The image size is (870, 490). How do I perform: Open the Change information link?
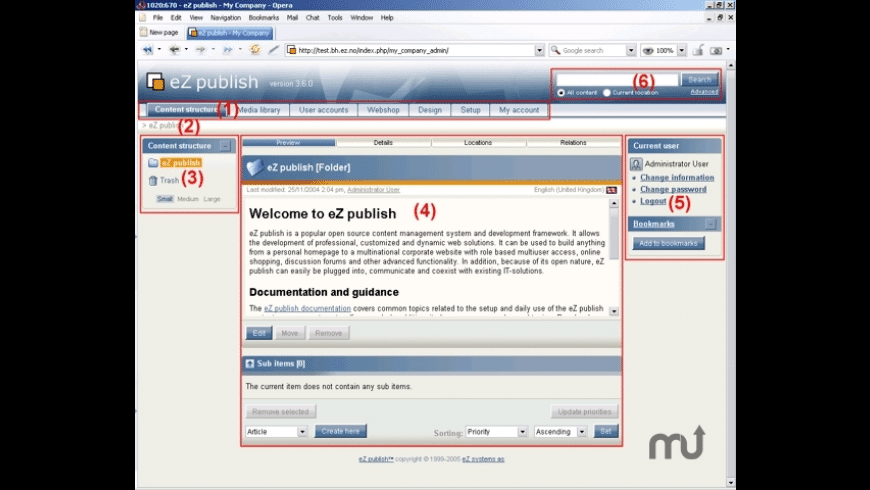(677, 178)
